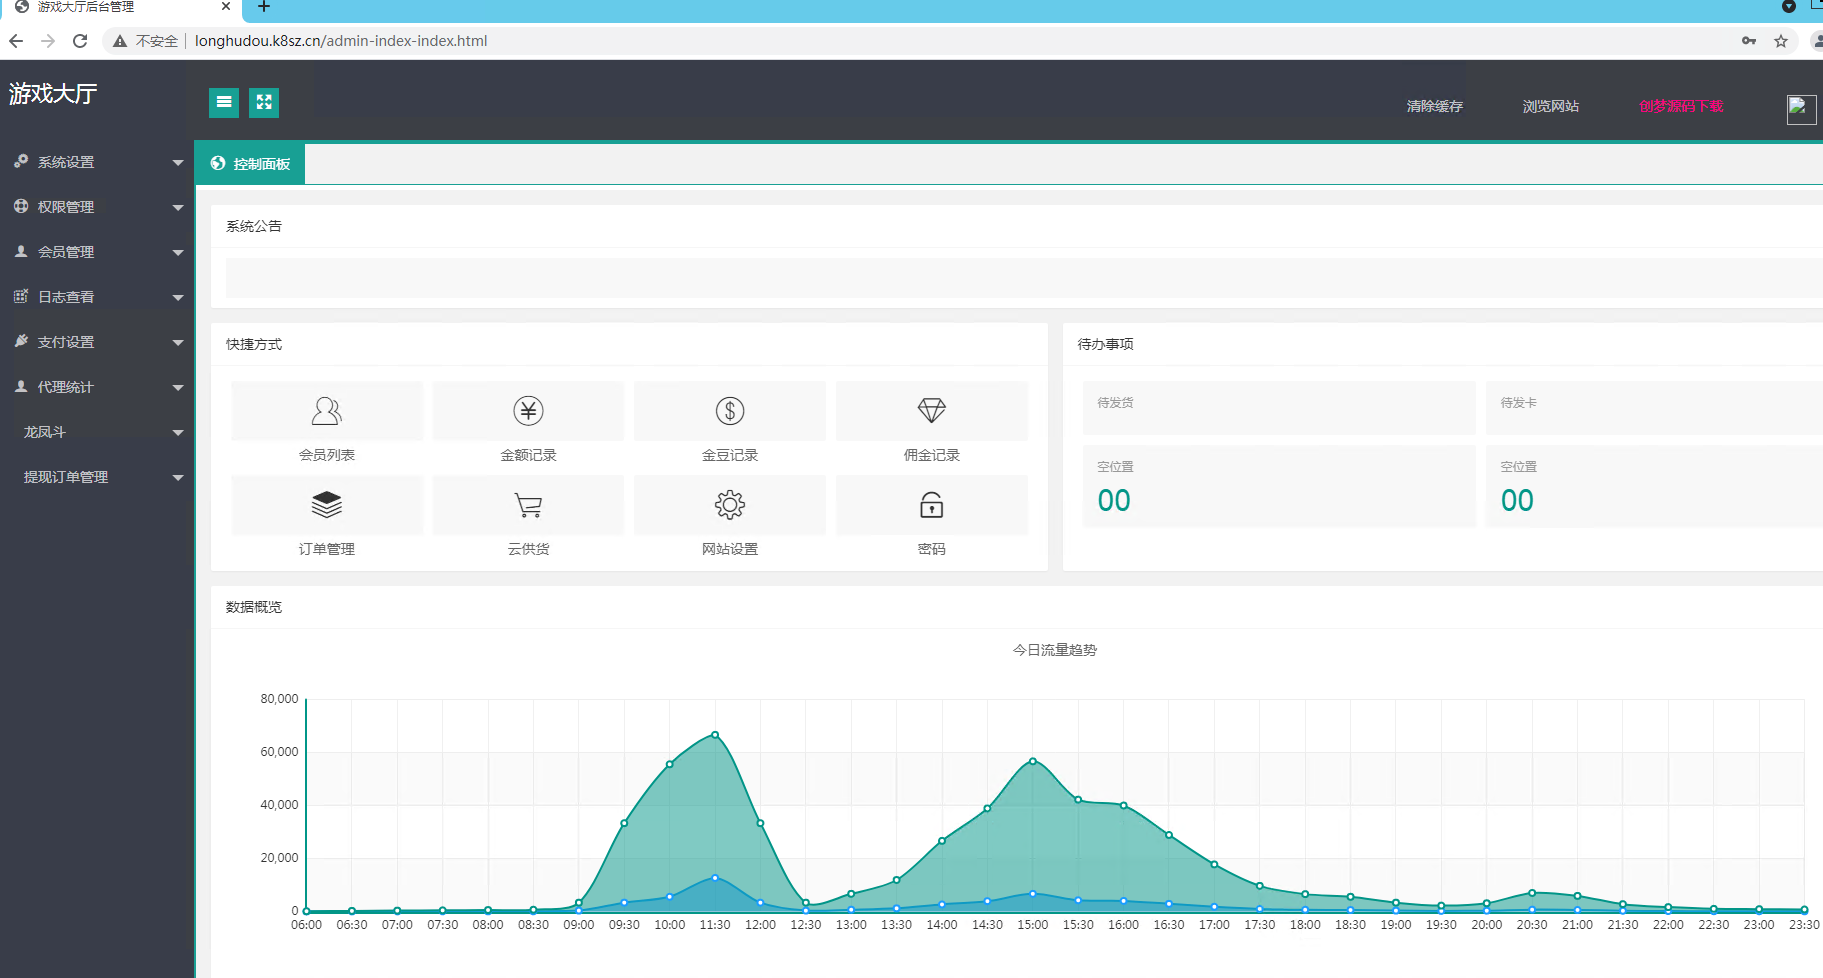Expand the 支付设置 sidebar menu

point(96,342)
